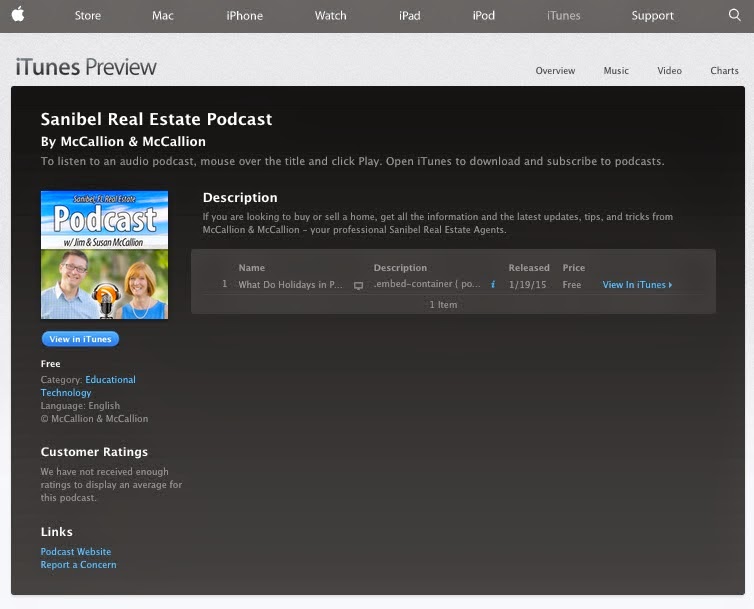Screen dimensions: 754x609
Task: Sort by the Price column header
Action: coord(574,267)
